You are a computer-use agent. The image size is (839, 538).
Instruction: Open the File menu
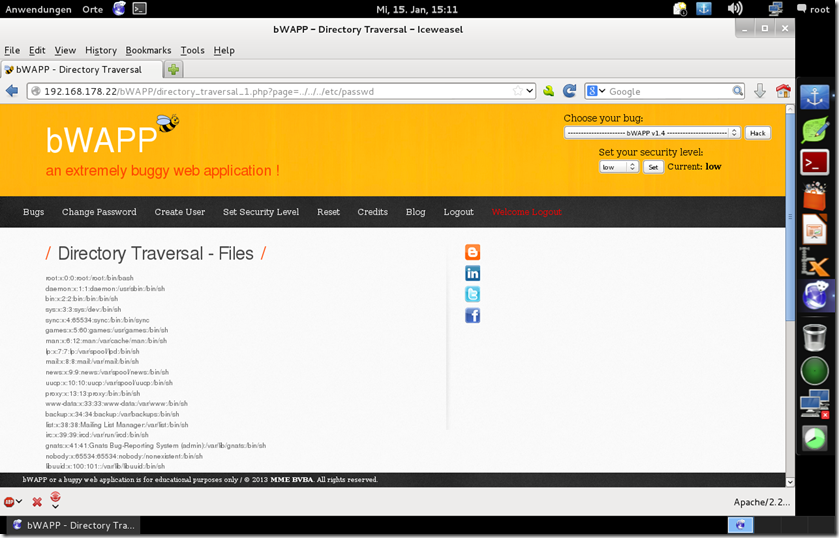[12, 50]
